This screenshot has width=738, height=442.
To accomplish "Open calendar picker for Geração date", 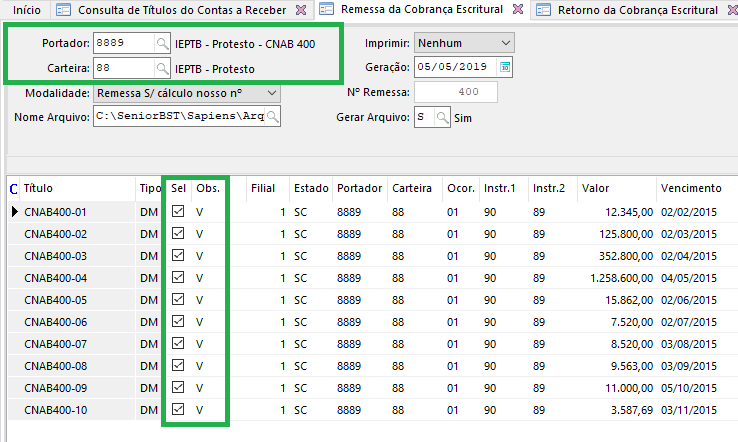I will tap(505, 67).
